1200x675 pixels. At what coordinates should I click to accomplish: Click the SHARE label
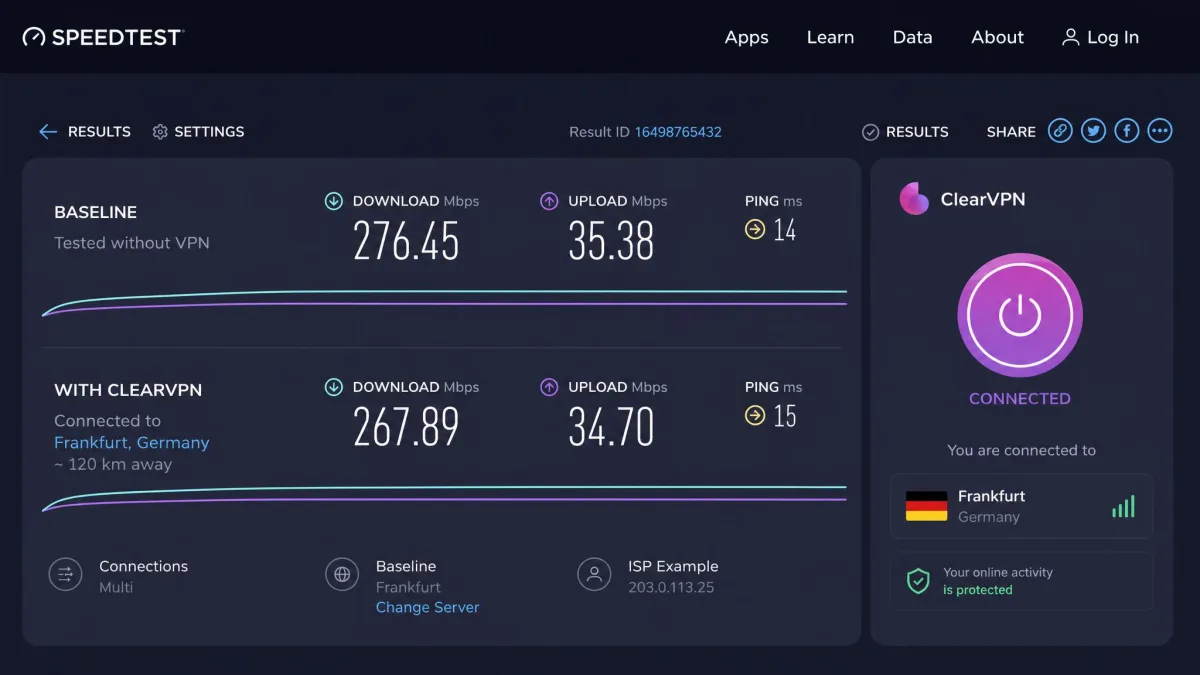click(x=1011, y=132)
